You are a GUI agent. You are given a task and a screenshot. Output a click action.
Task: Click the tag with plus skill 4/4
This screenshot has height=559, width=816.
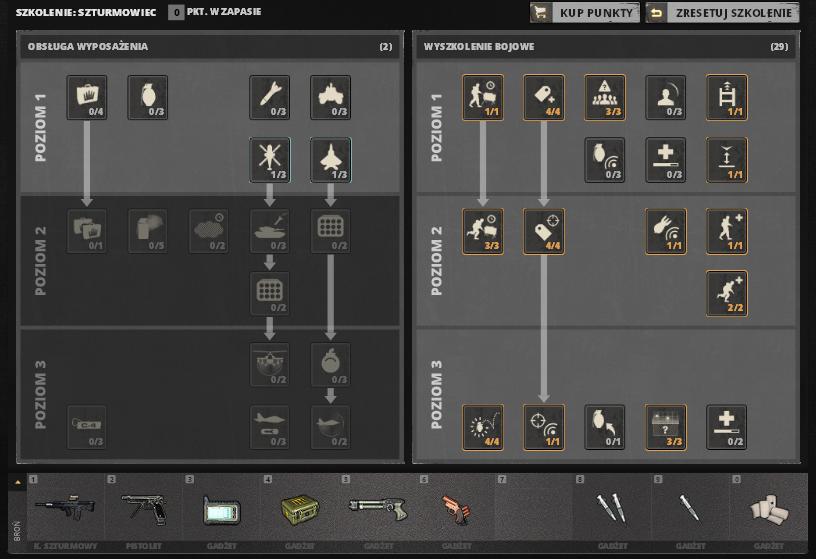(x=544, y=97)
